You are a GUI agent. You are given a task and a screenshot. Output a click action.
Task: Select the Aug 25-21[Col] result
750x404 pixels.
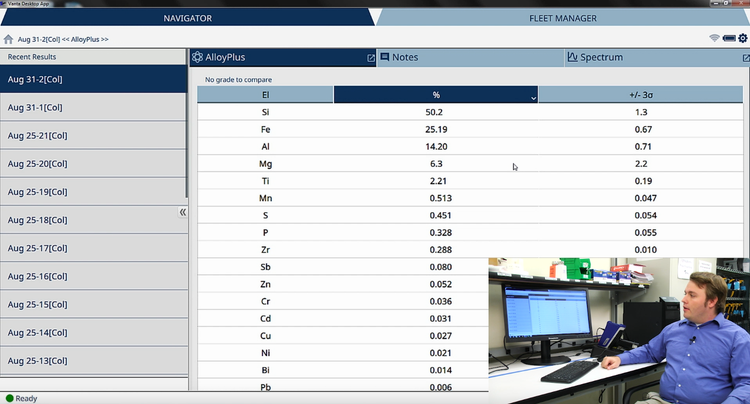click(x=92, y=135)
